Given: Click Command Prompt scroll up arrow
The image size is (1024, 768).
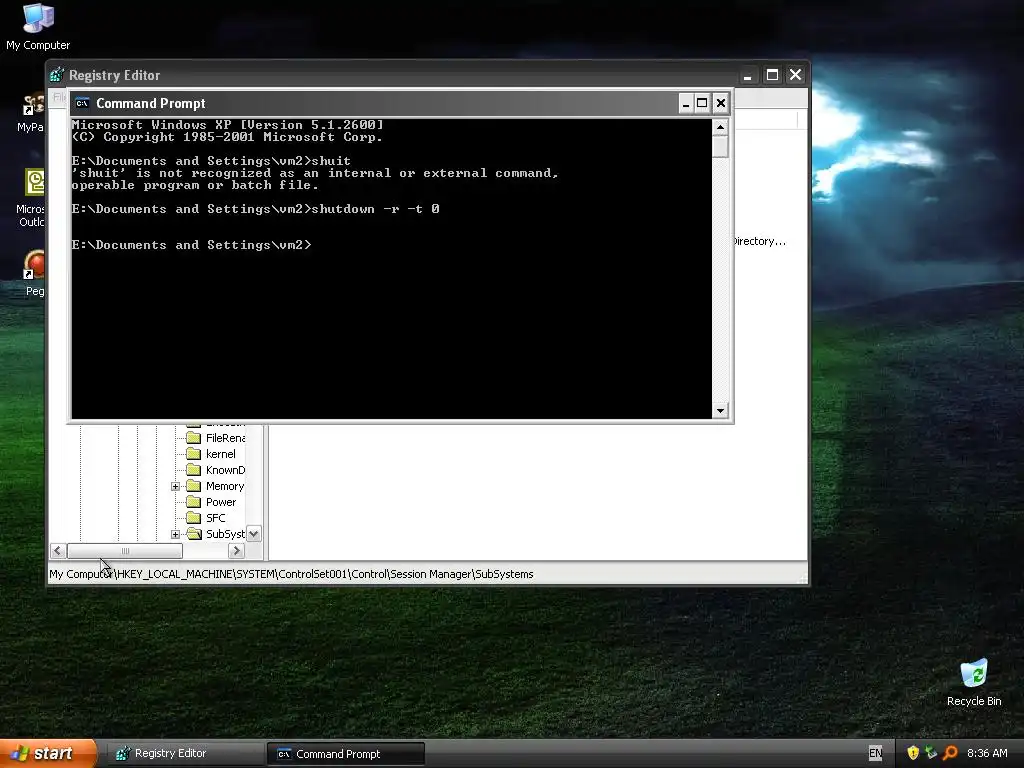Looking at the screenshot, I should 720,127.
